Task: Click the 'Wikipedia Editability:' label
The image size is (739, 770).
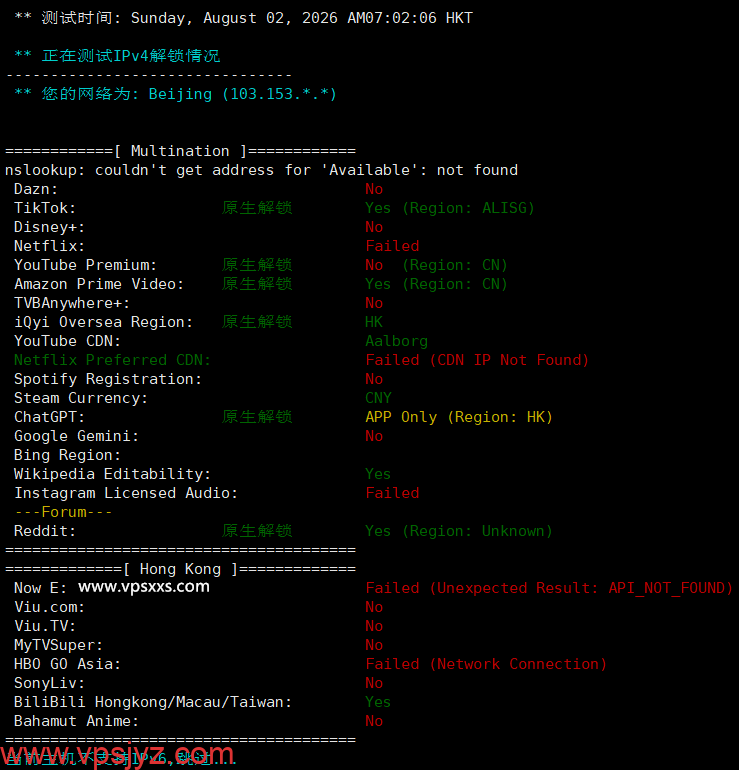Action: (x=112, y=474)
